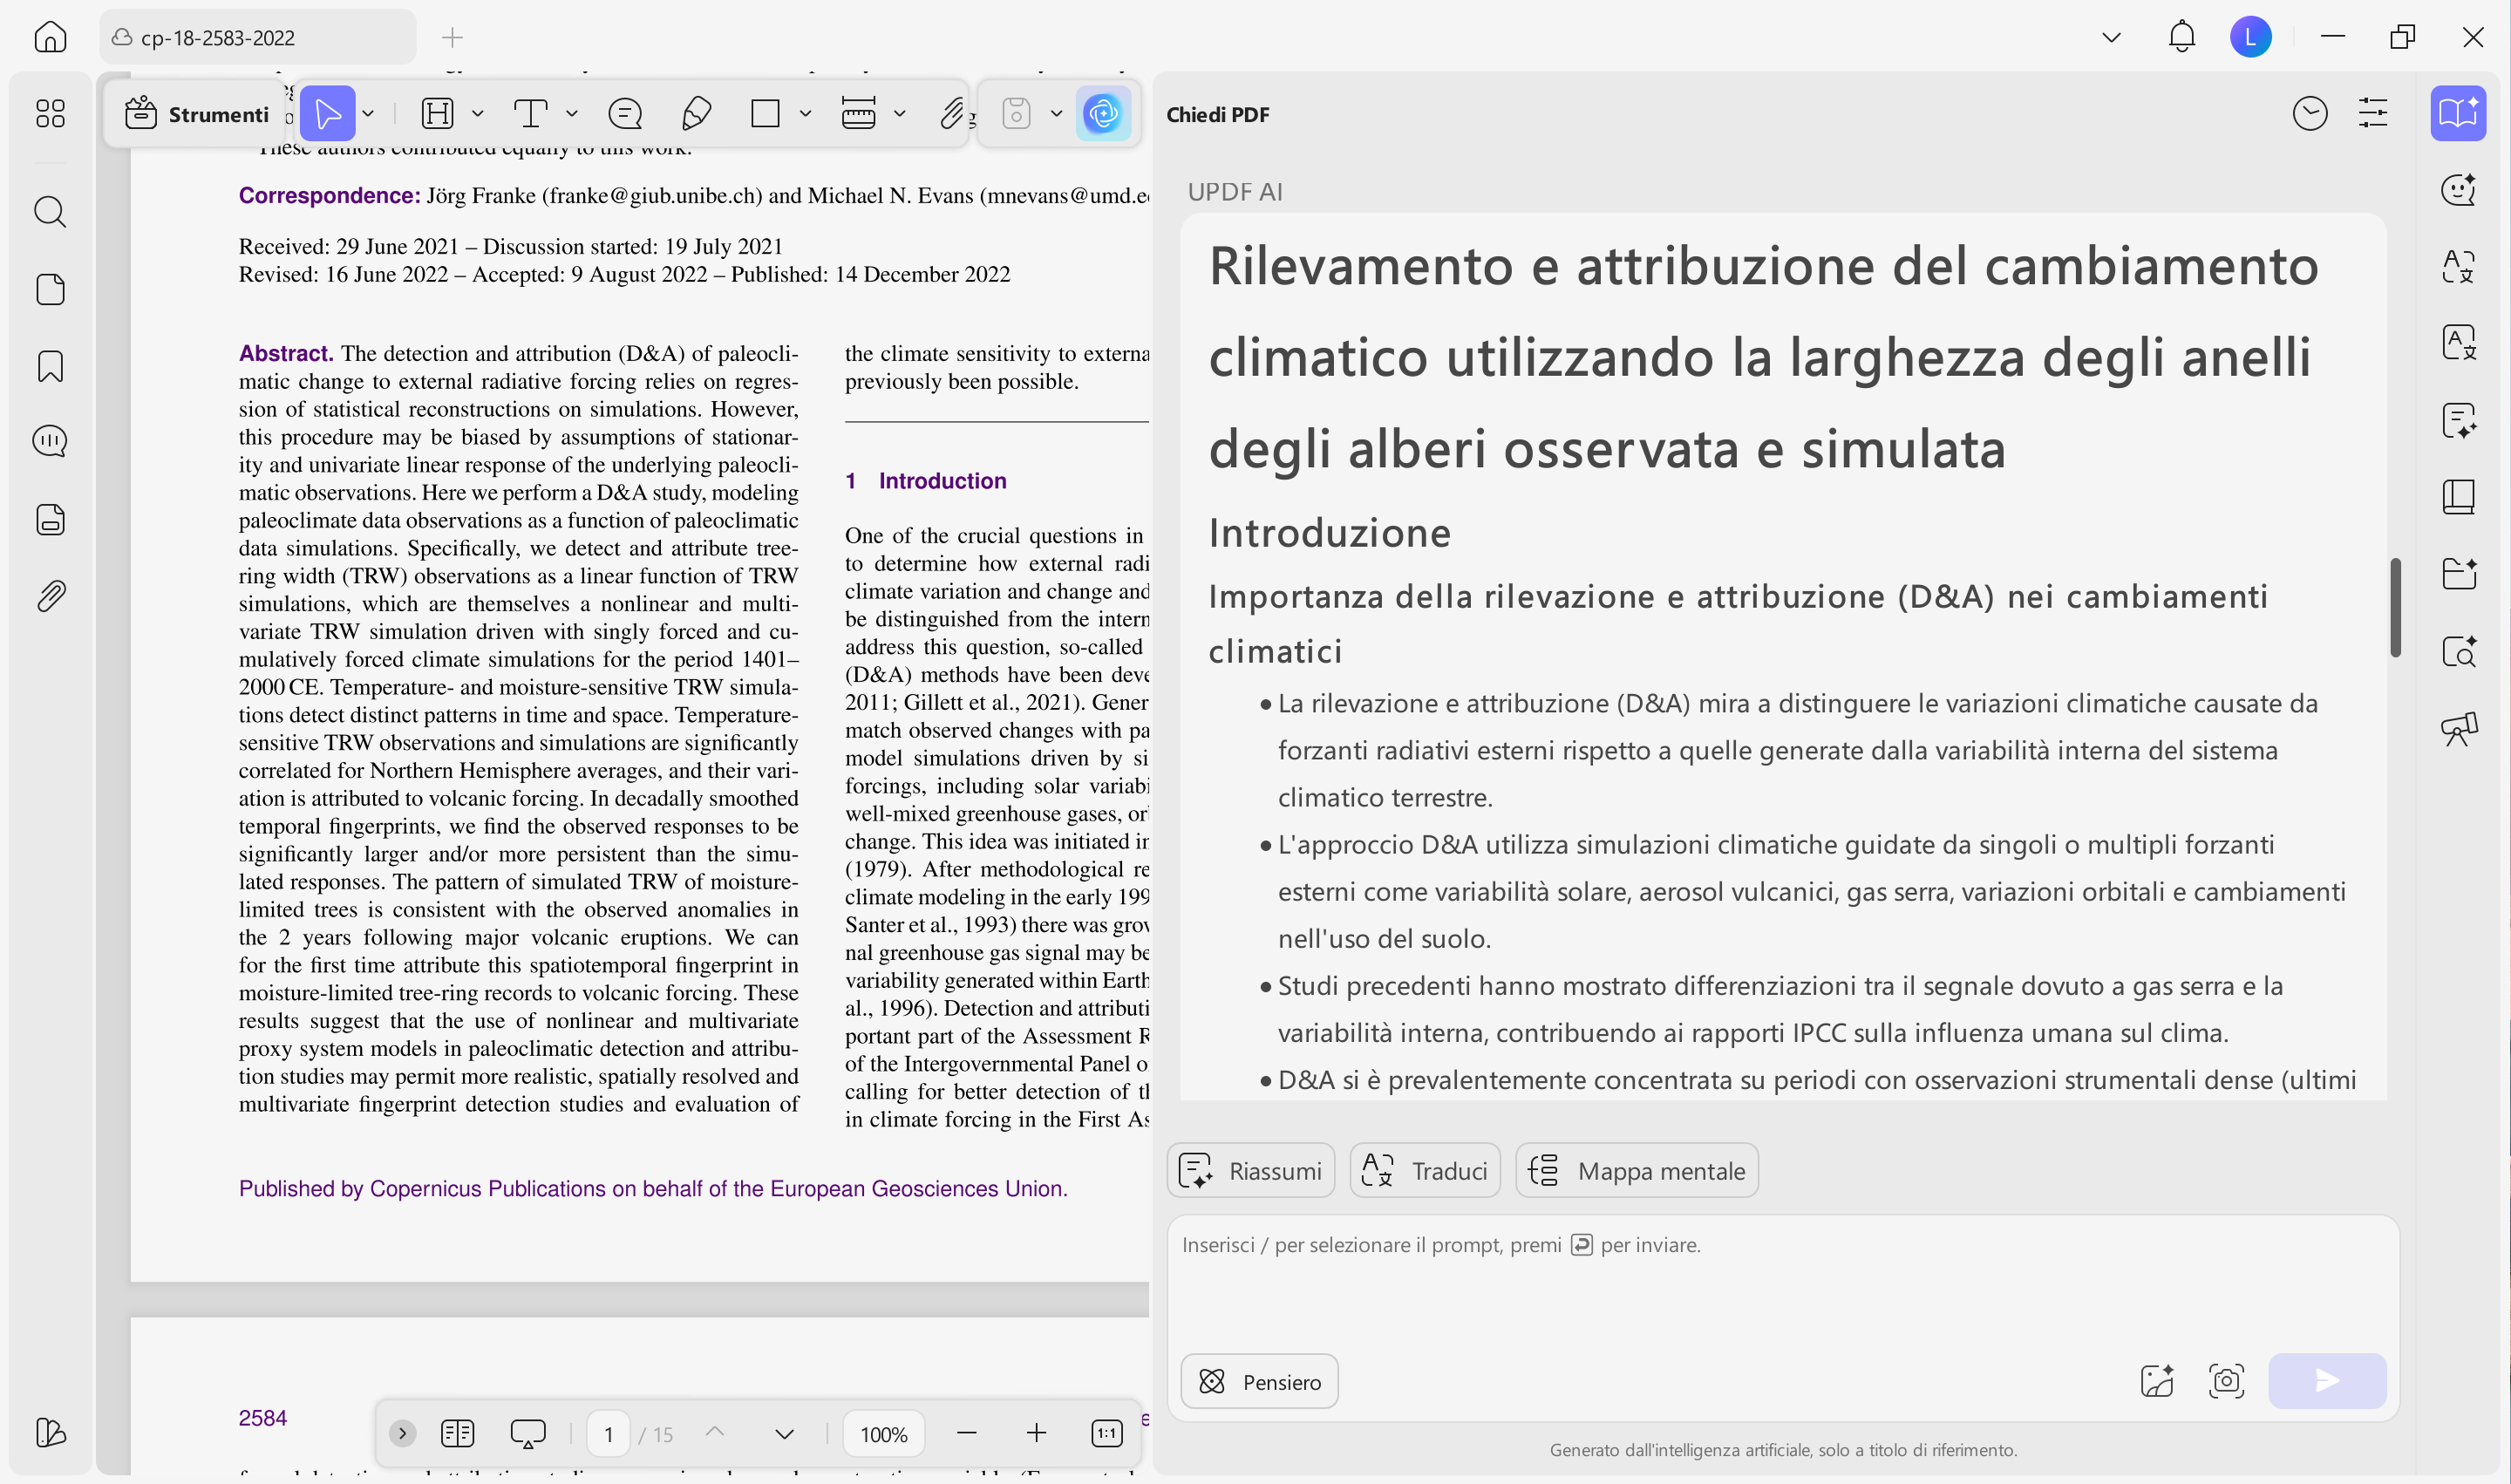This screenshot has width=2511, height=1484.
Task: Open the layers icon at bottom-left
Action: pos(50,1432)
